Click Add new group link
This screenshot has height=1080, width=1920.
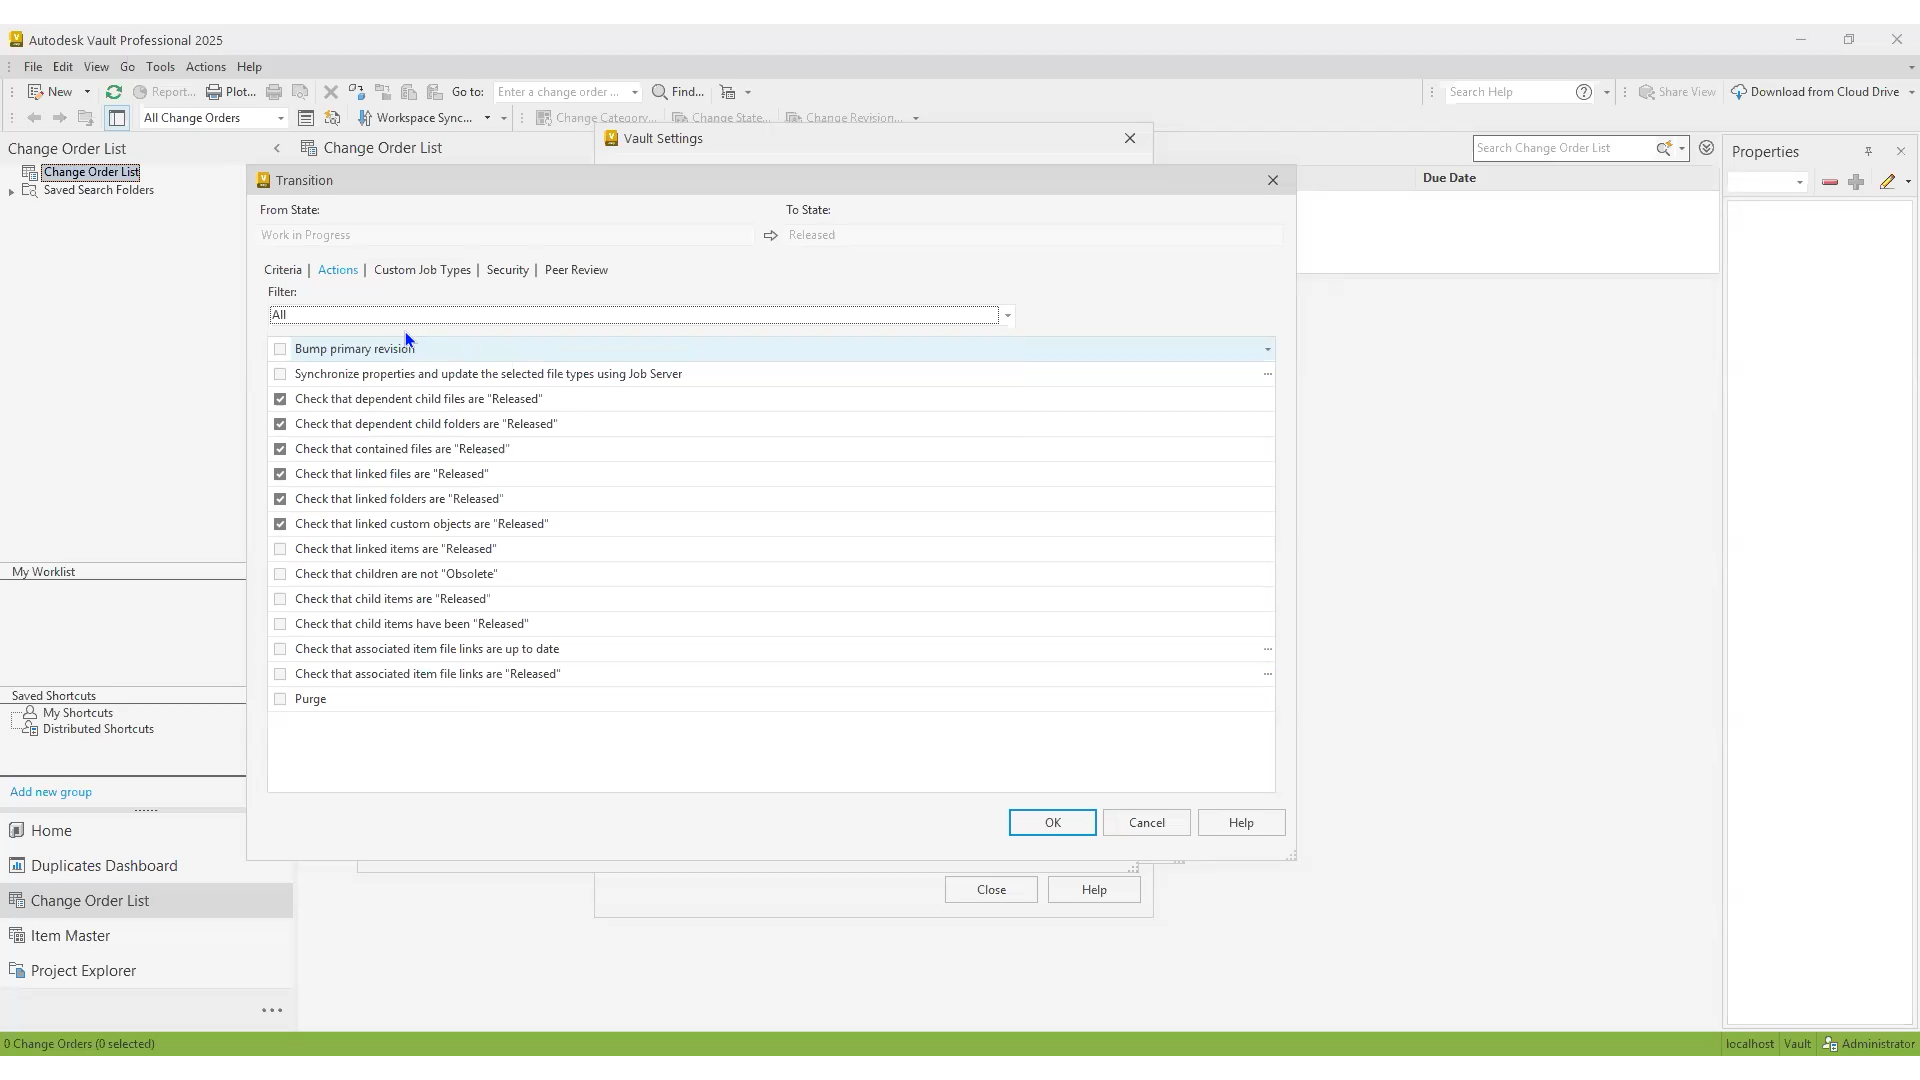coord(51,792)
